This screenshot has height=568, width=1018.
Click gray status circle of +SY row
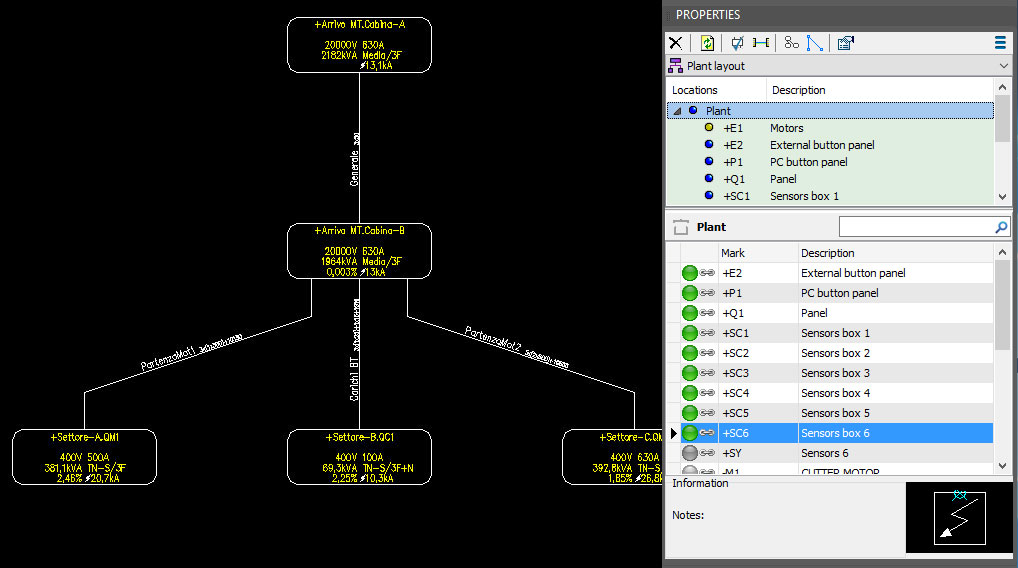(689, 453)
